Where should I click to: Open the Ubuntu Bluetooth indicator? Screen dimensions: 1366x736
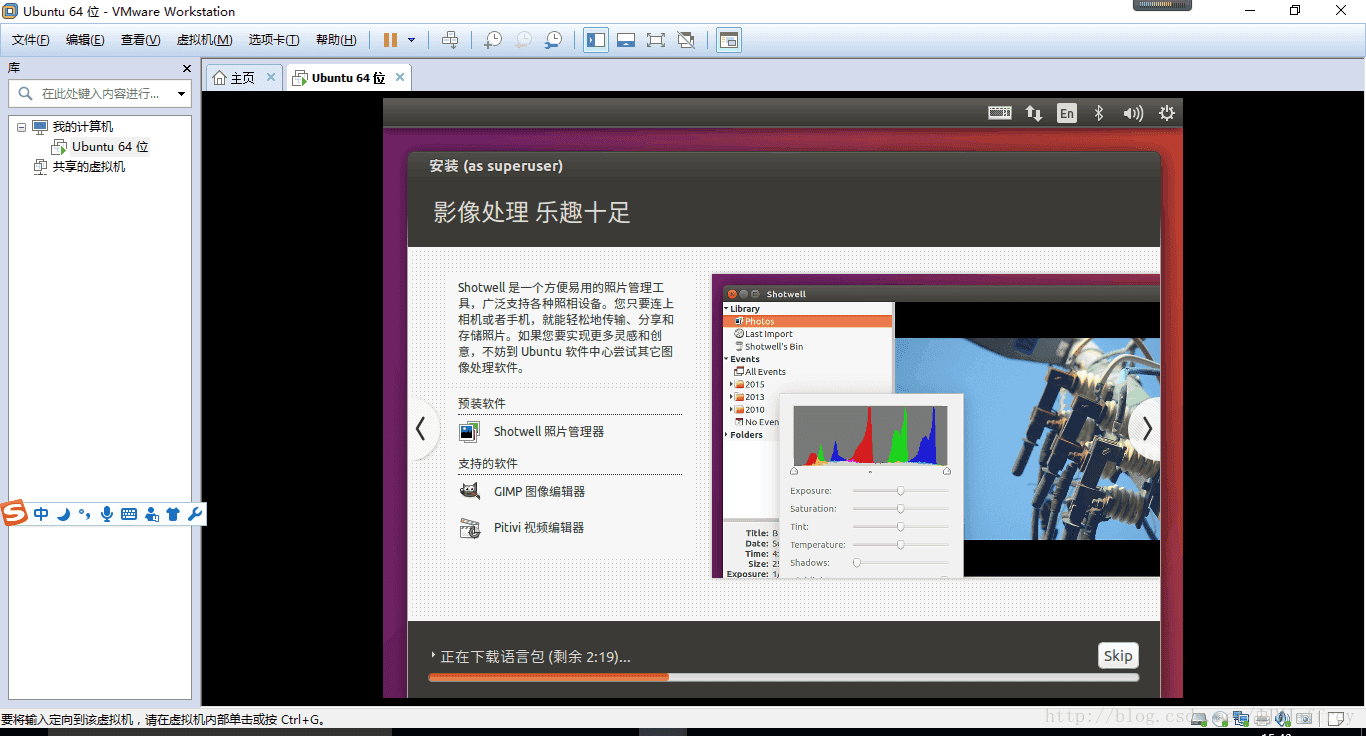1098,113
